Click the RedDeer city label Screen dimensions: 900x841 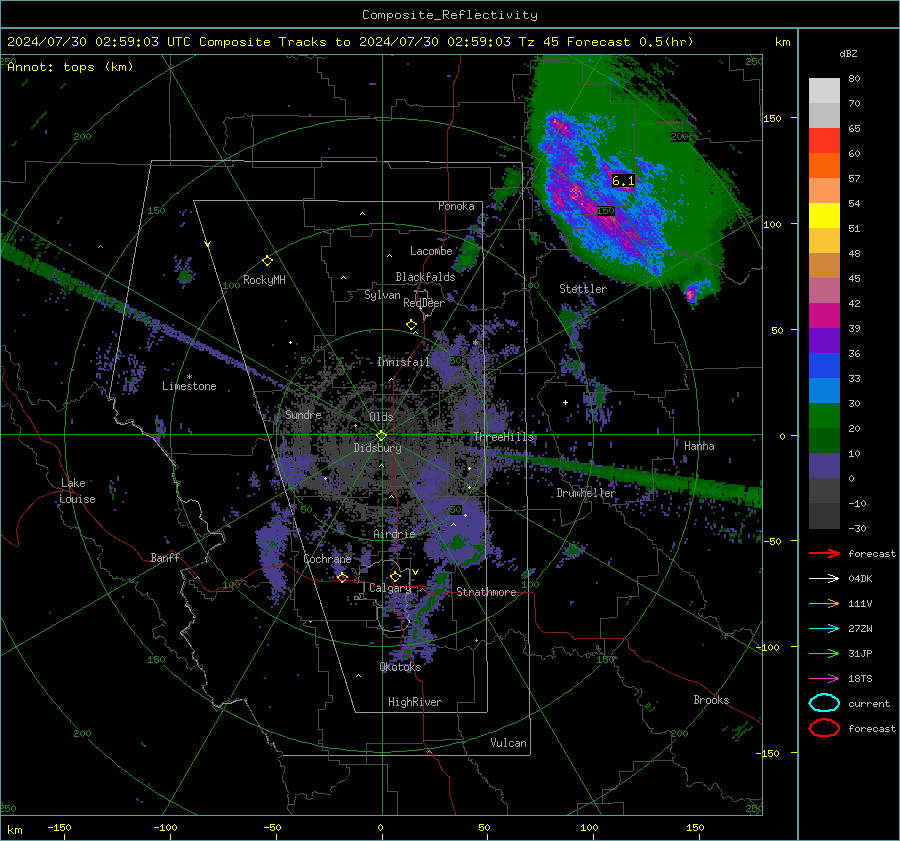point(424,303)
